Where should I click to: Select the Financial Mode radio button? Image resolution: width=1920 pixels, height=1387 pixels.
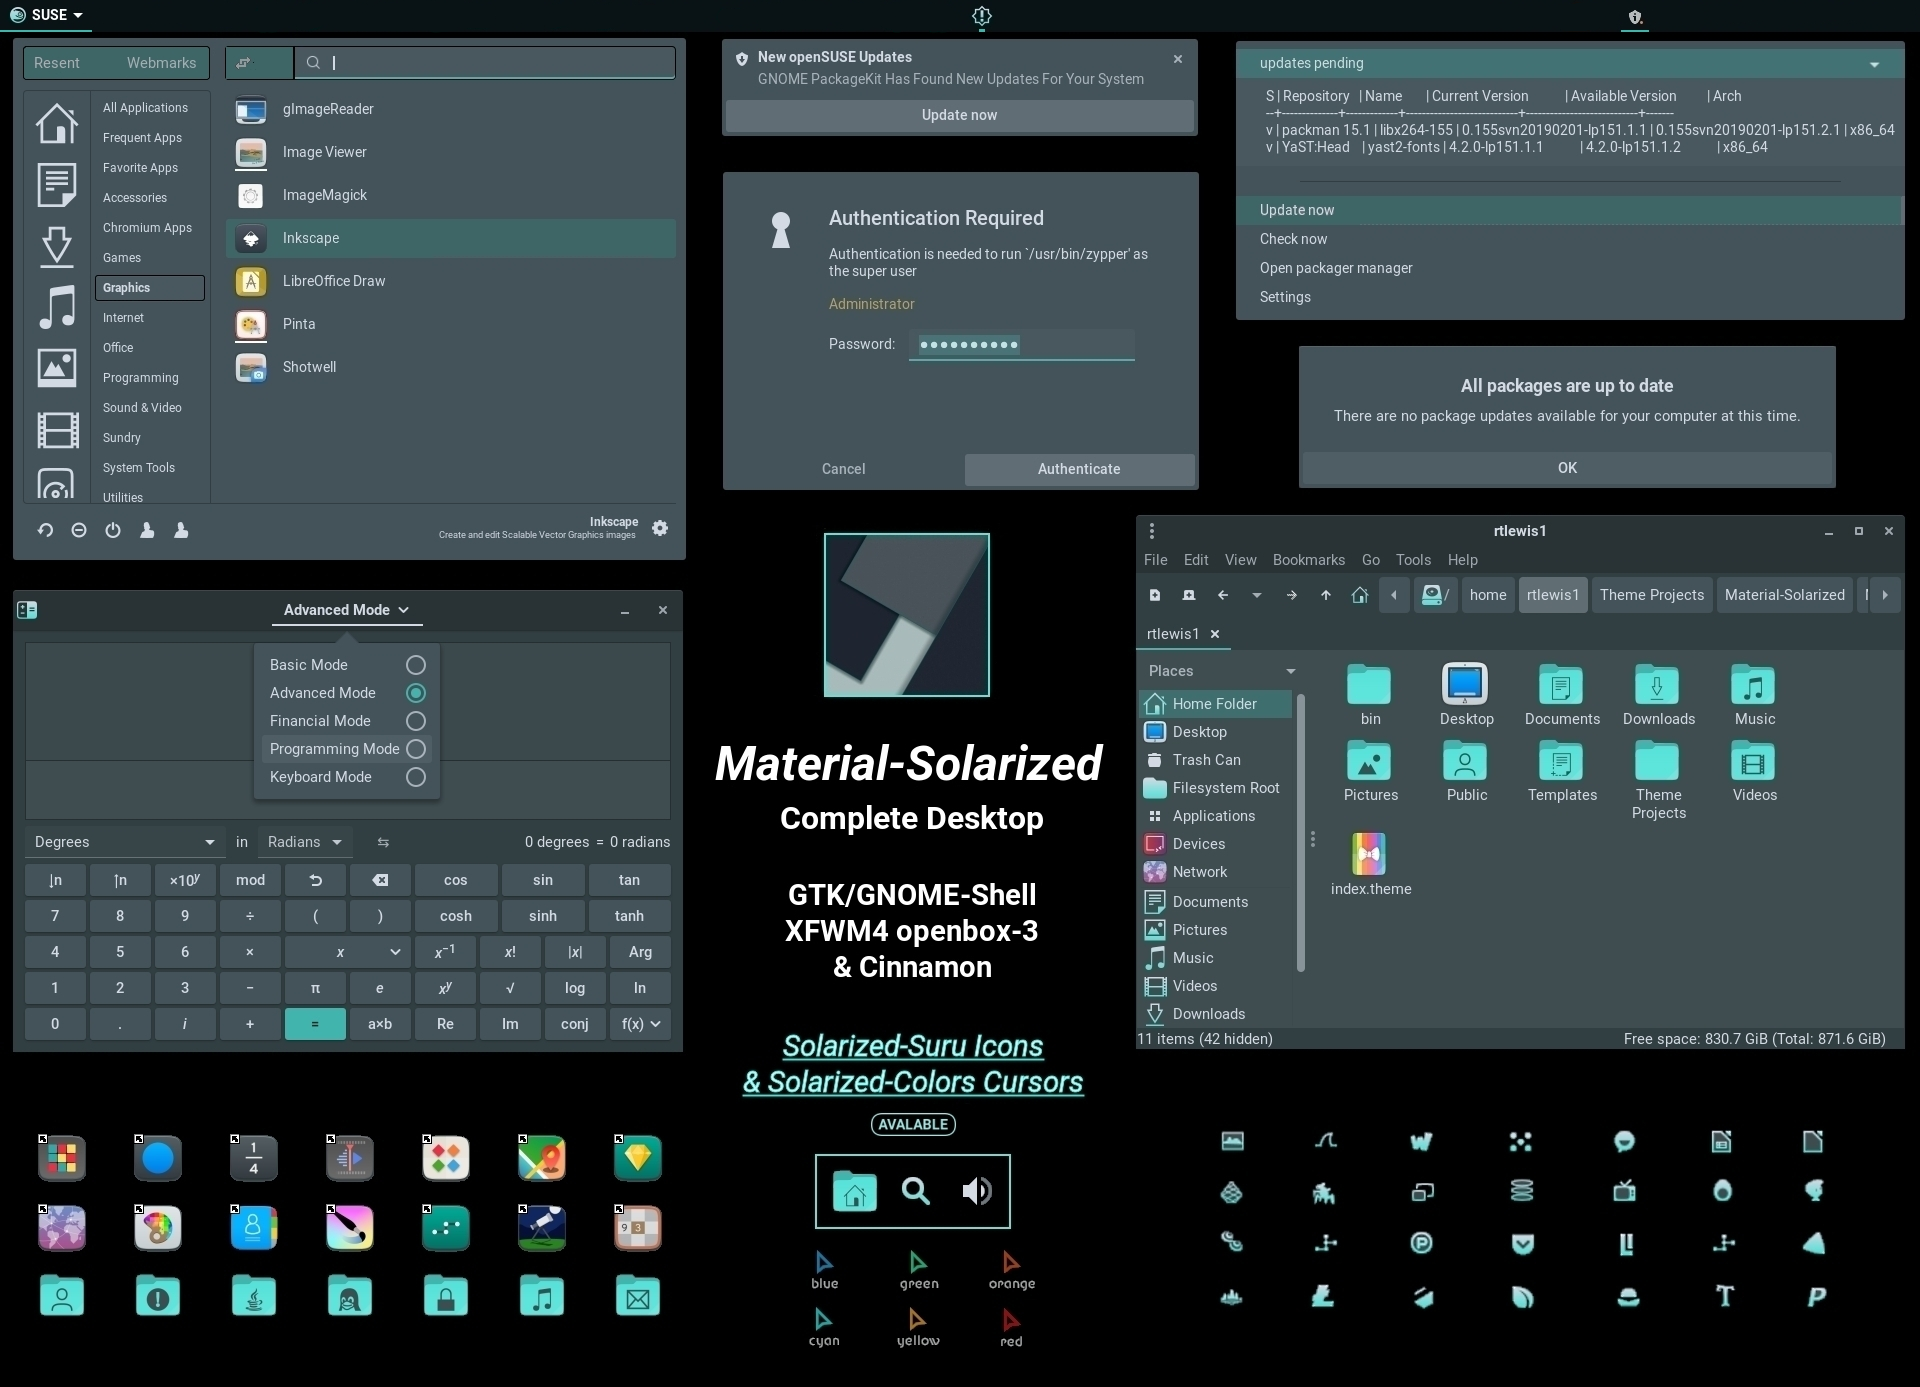416,721
